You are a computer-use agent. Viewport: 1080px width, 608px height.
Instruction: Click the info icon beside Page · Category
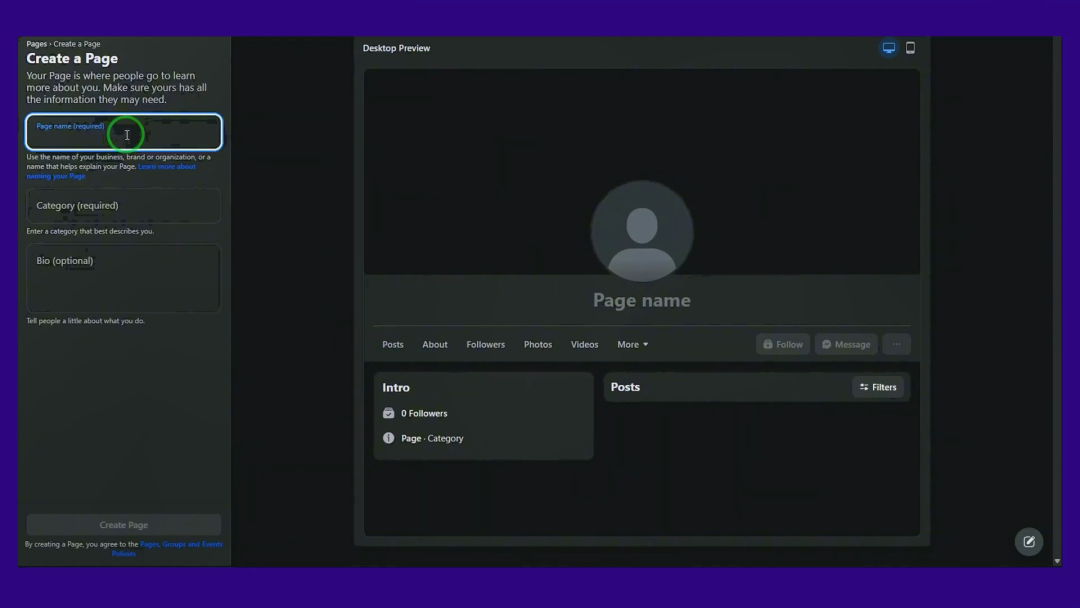tap(388, 438)
